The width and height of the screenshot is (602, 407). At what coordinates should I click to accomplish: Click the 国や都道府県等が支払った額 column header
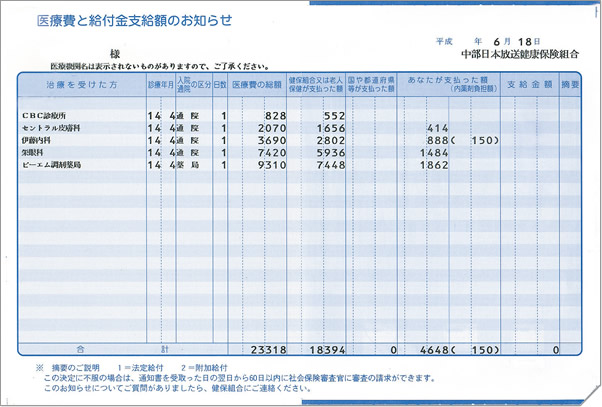point(376,85)
